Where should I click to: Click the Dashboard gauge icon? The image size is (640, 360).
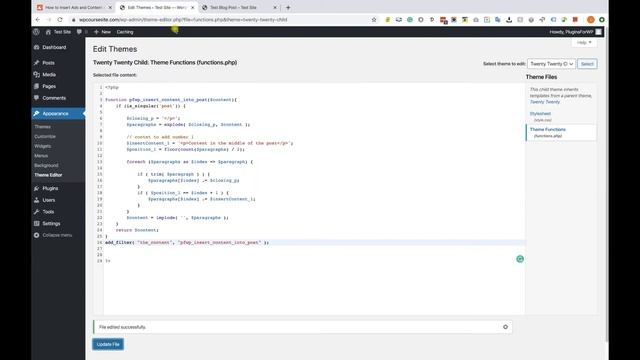(37, 47)
